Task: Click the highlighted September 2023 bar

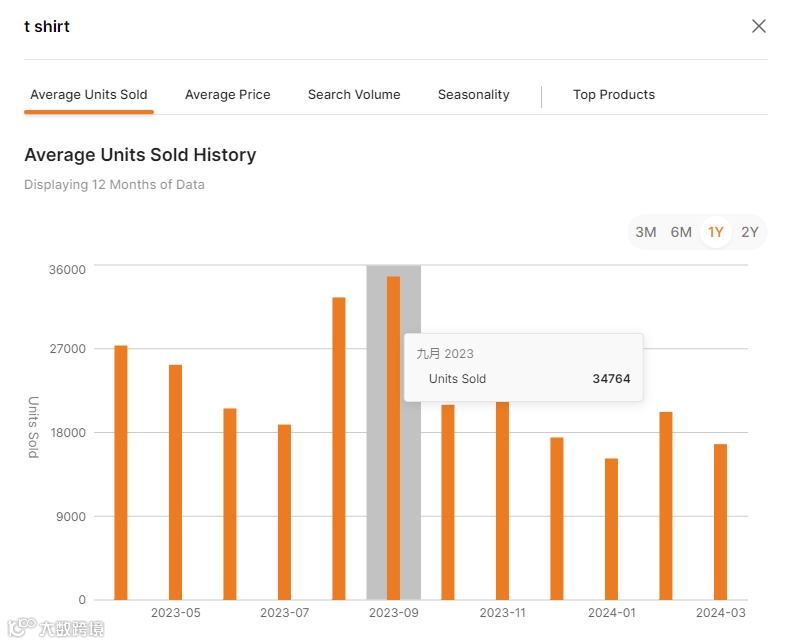Action: (393, 438)
